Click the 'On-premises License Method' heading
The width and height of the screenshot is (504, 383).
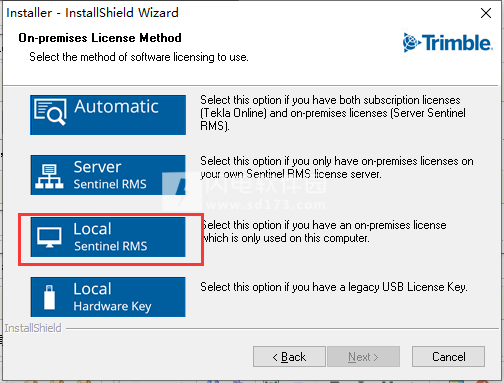[x=100, y=38]
